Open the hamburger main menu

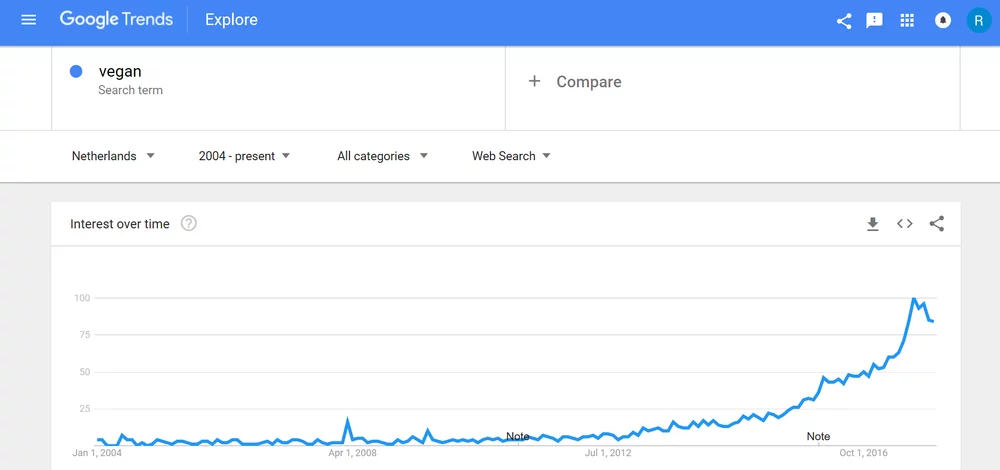pyautogui.click(x=28, y=20)
